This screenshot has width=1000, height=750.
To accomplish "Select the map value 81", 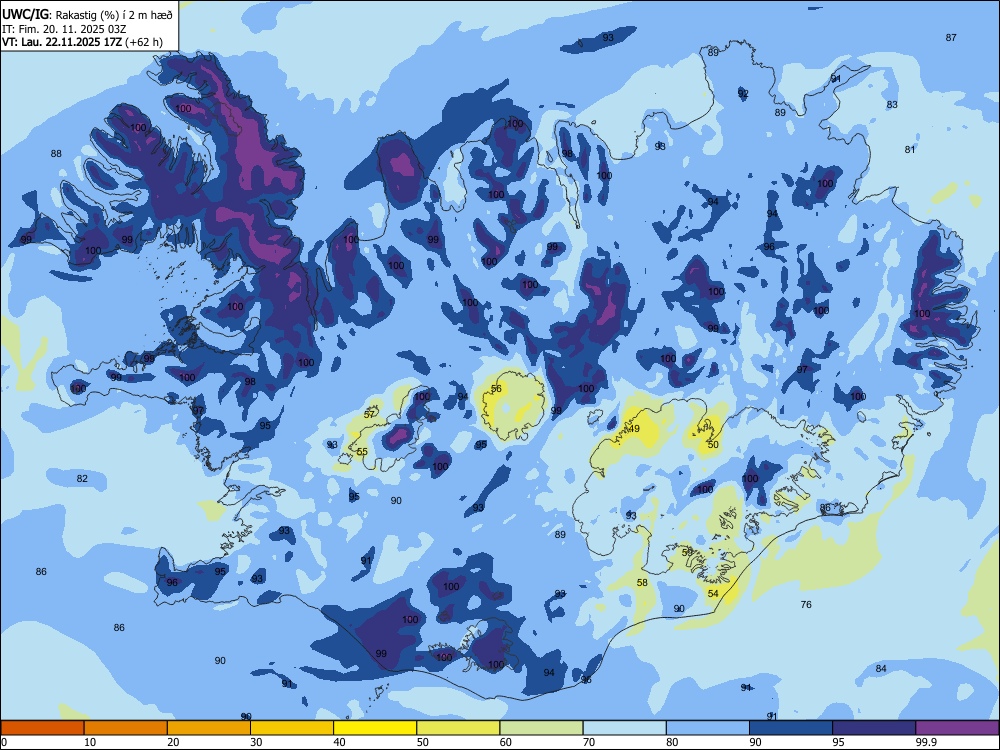I will [x=910, y=150].
